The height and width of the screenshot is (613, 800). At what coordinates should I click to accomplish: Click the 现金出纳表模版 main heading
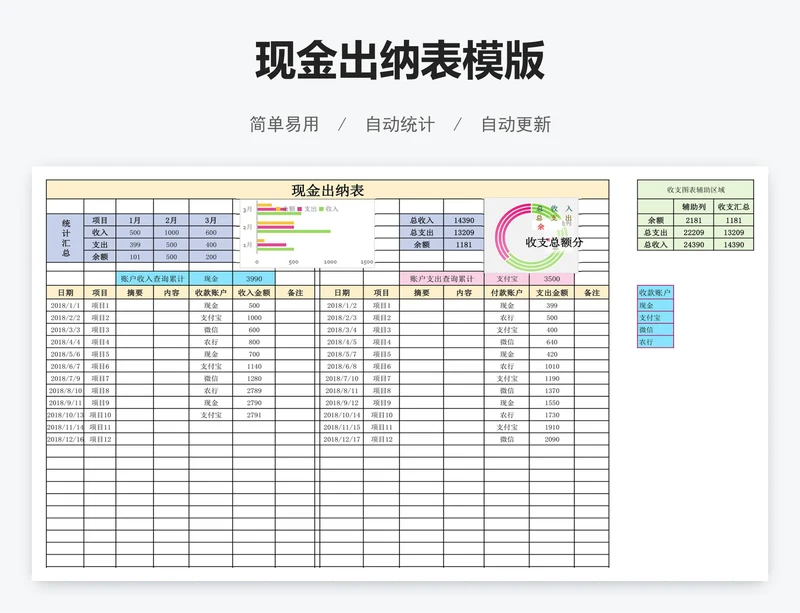[400, 61]
